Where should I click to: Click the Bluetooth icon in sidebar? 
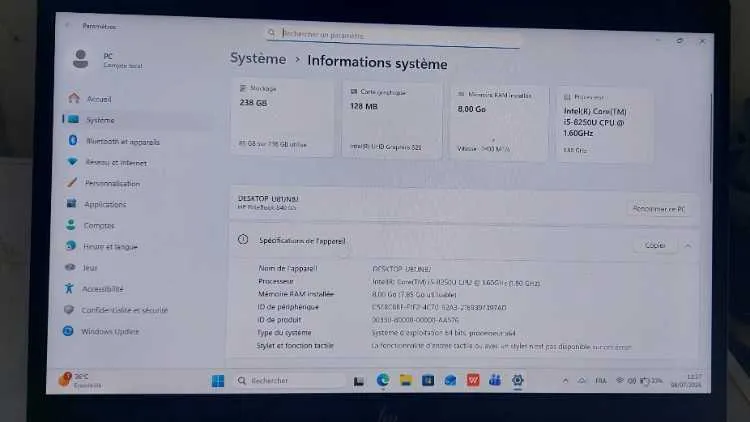click(73, 140)
